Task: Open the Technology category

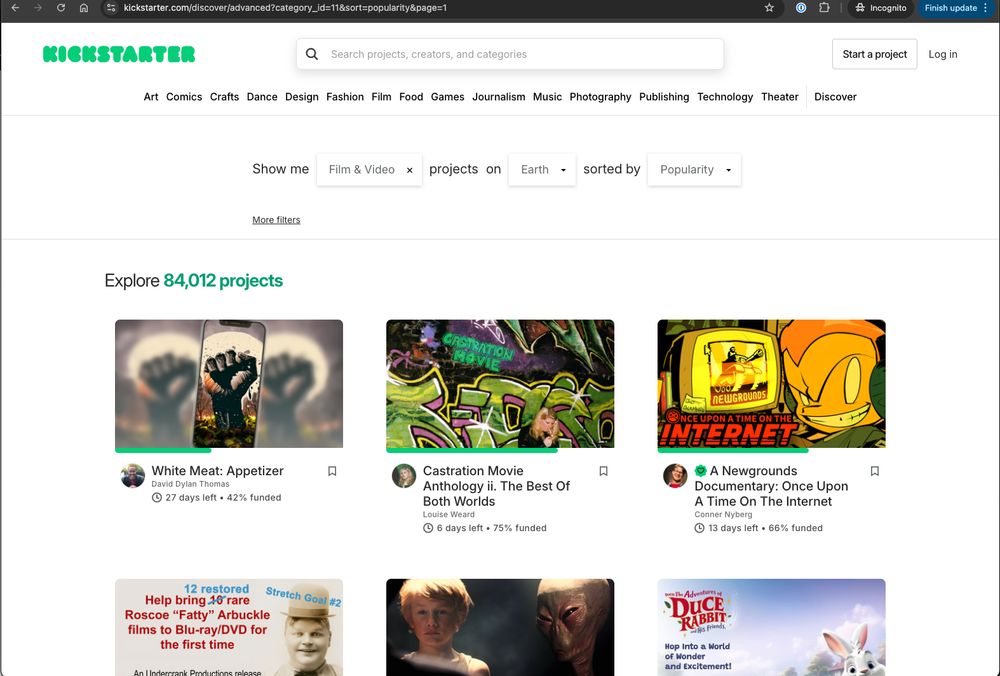Action: coord(725,97)
